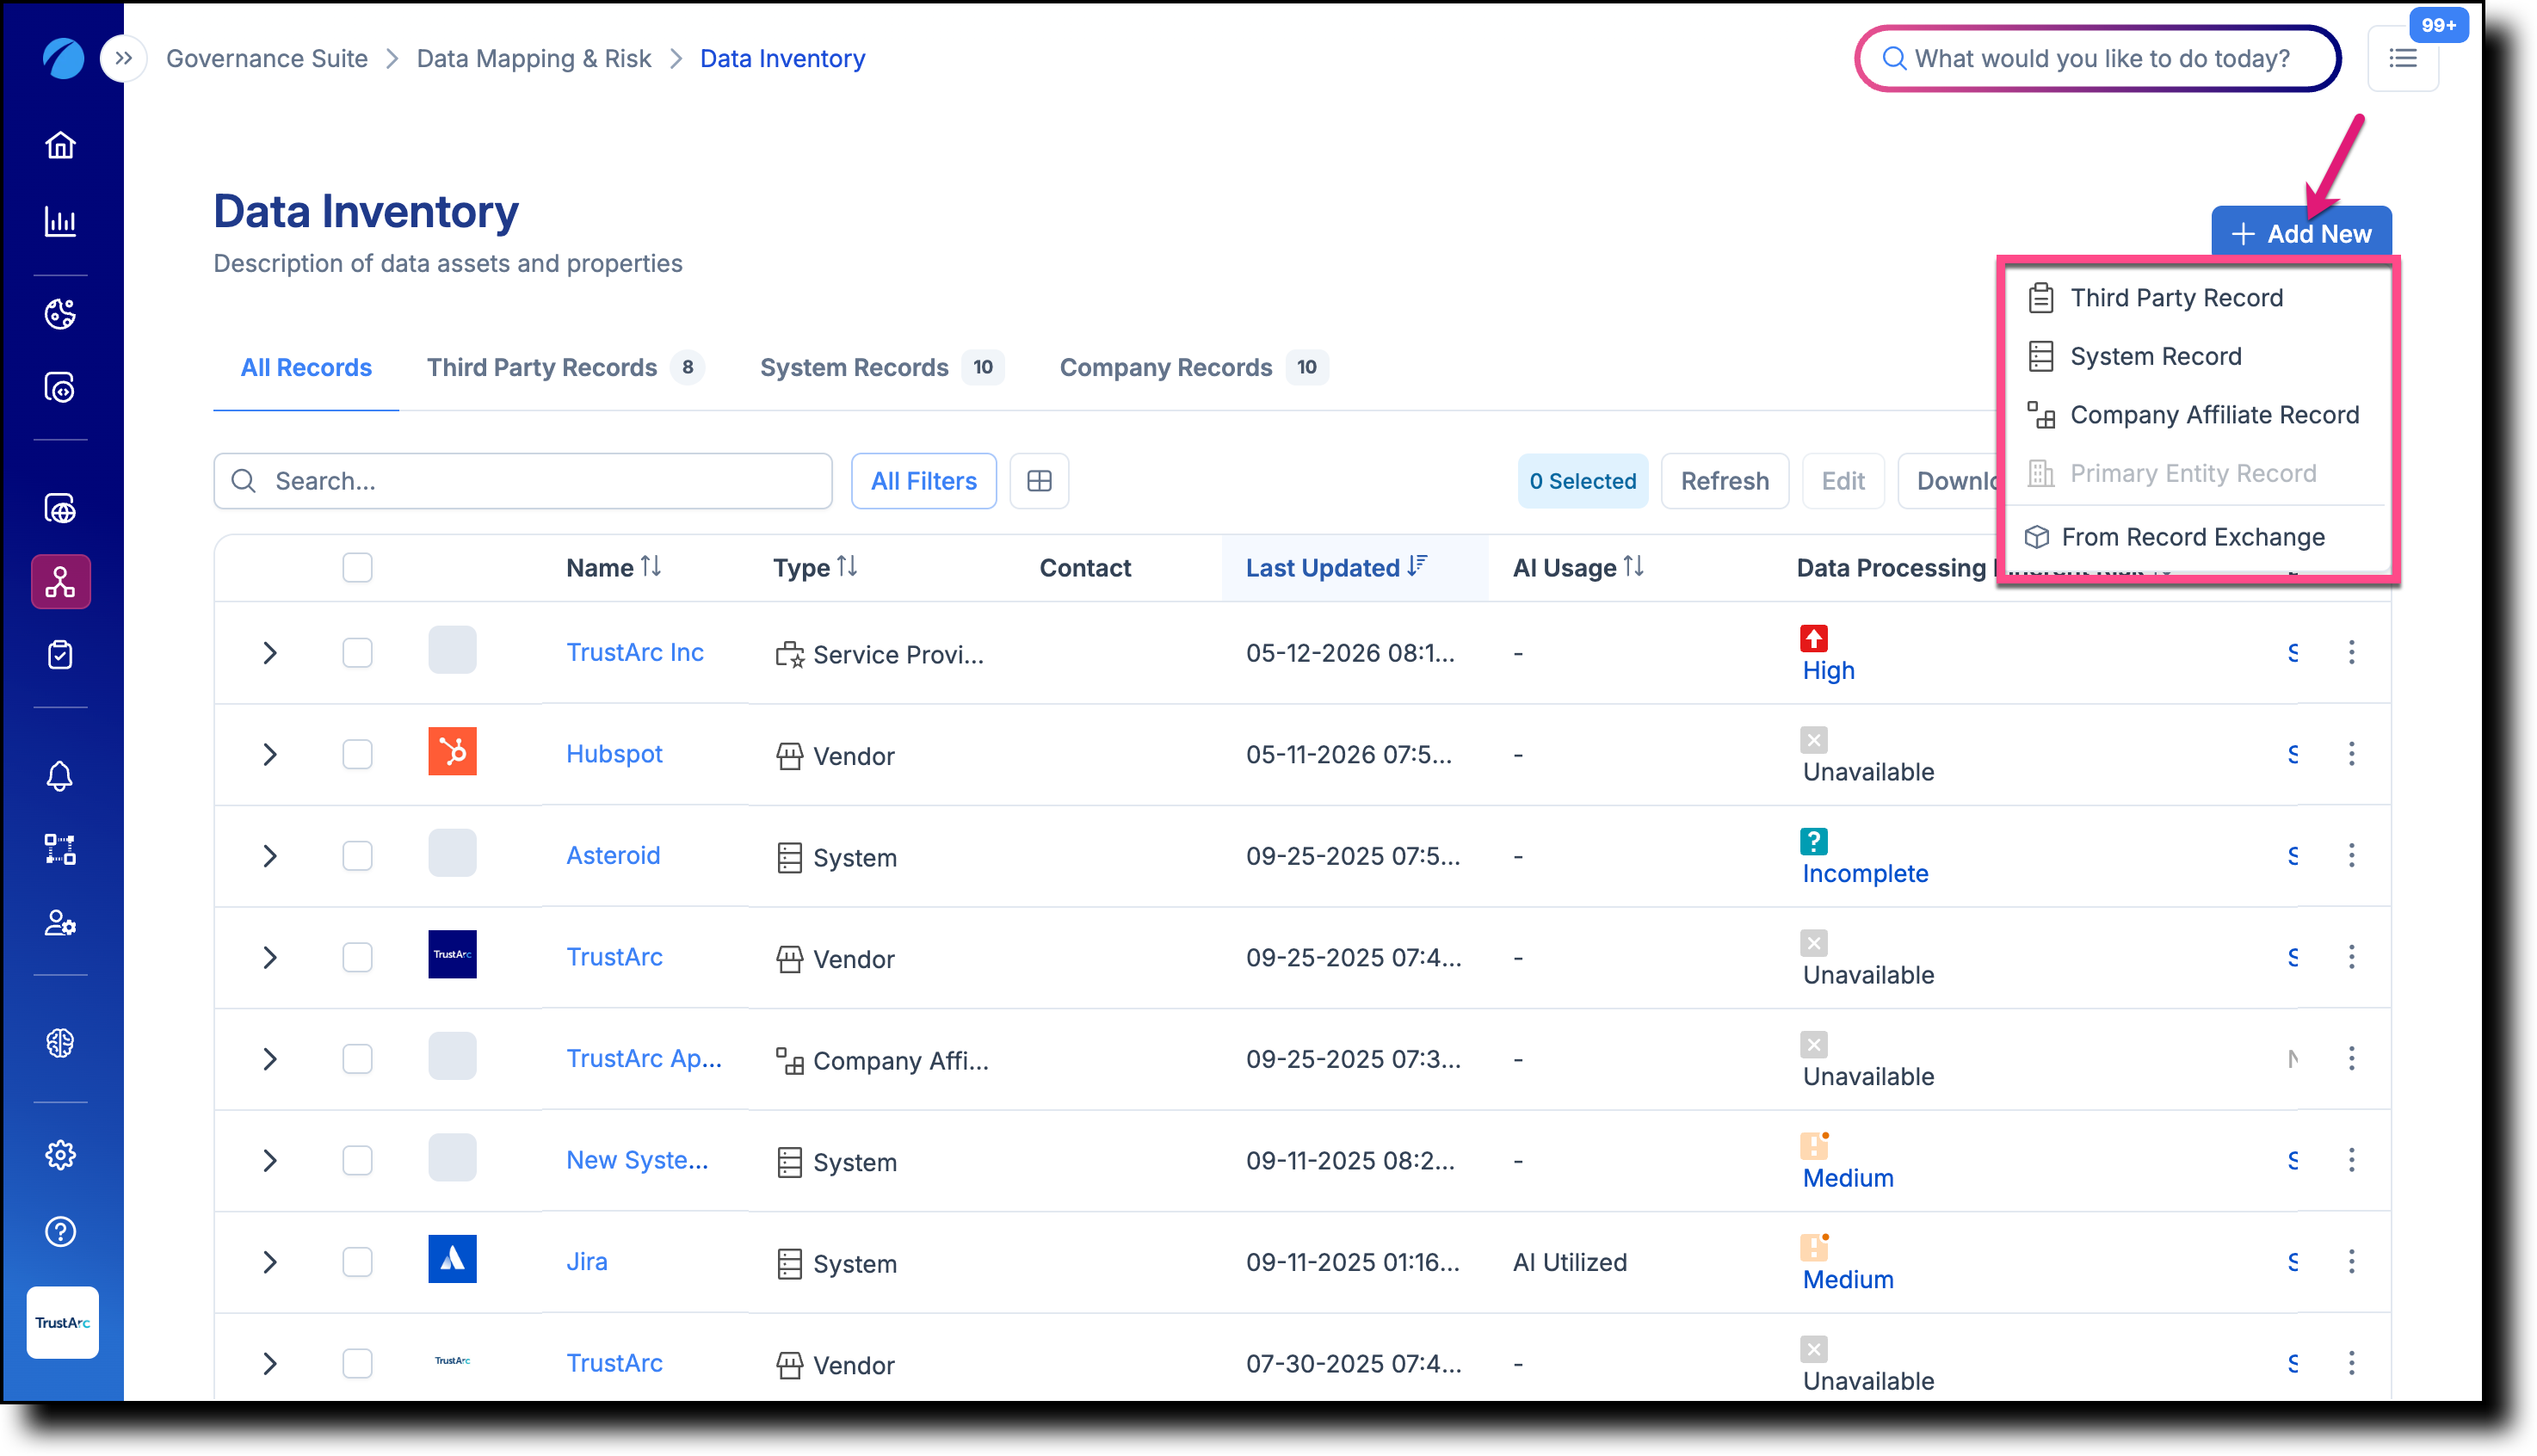Open All Filters
Viewport: 2537px width, 1456px height.
point(924,481)
